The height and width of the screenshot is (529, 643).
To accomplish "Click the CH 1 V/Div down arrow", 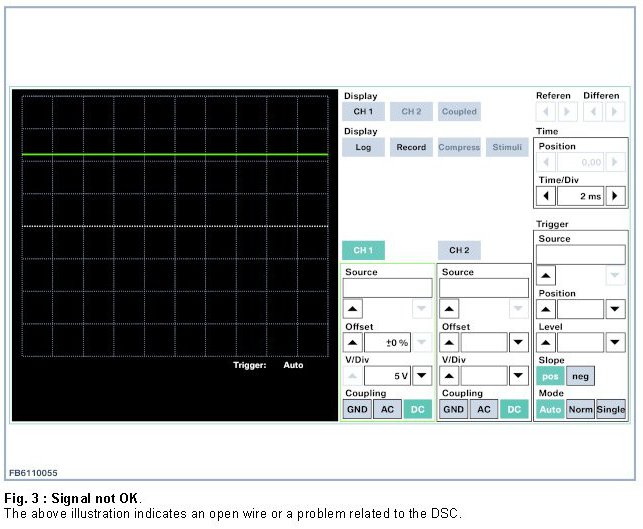I will 422,376.
